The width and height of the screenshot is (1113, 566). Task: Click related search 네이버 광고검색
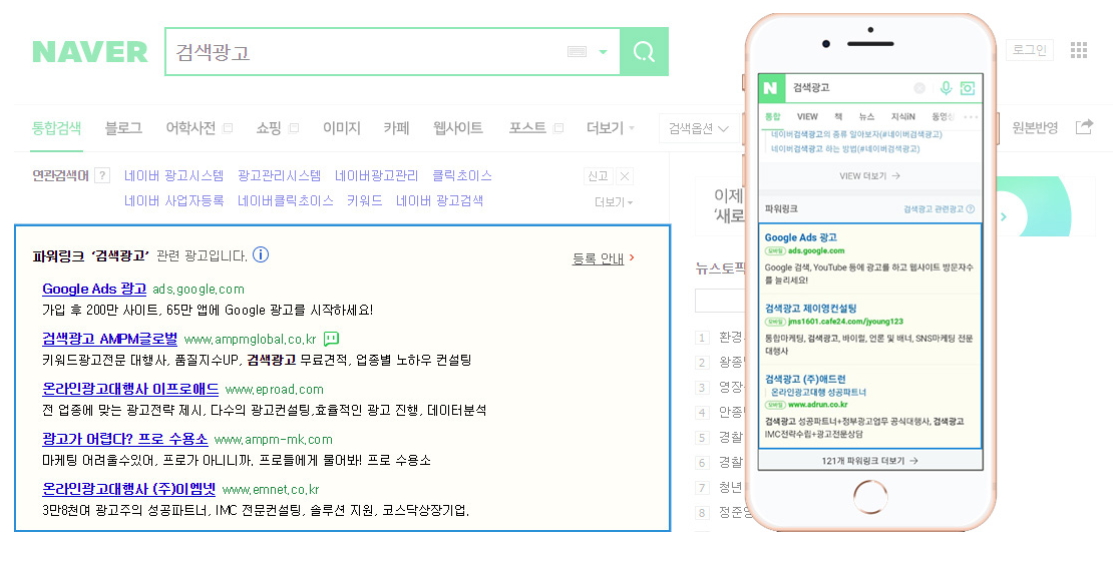pyautogui.click(x=439, y=201)
